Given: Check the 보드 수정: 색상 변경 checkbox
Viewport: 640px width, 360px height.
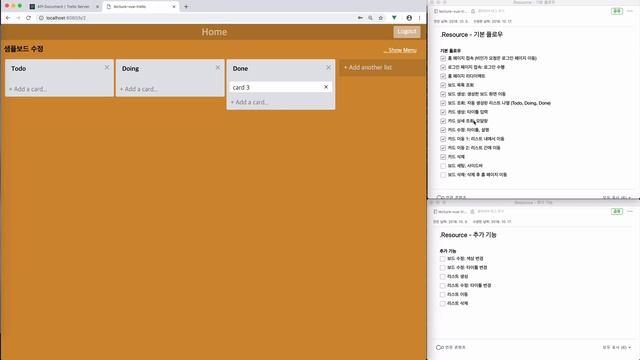Looking at the screenshot, I should click(442, 259).
